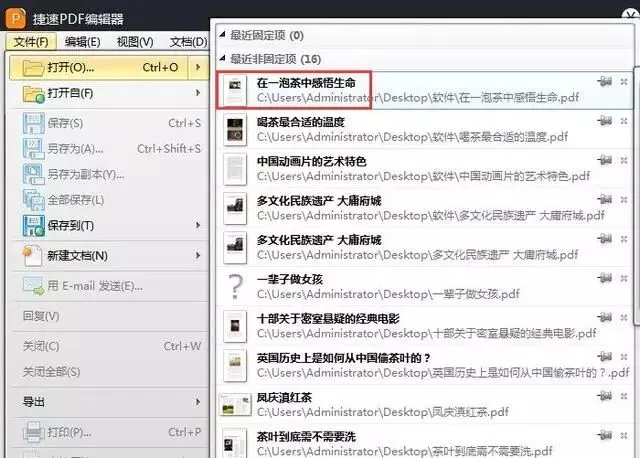Pin the 喝茶最合适的温度 recent file

605,121
